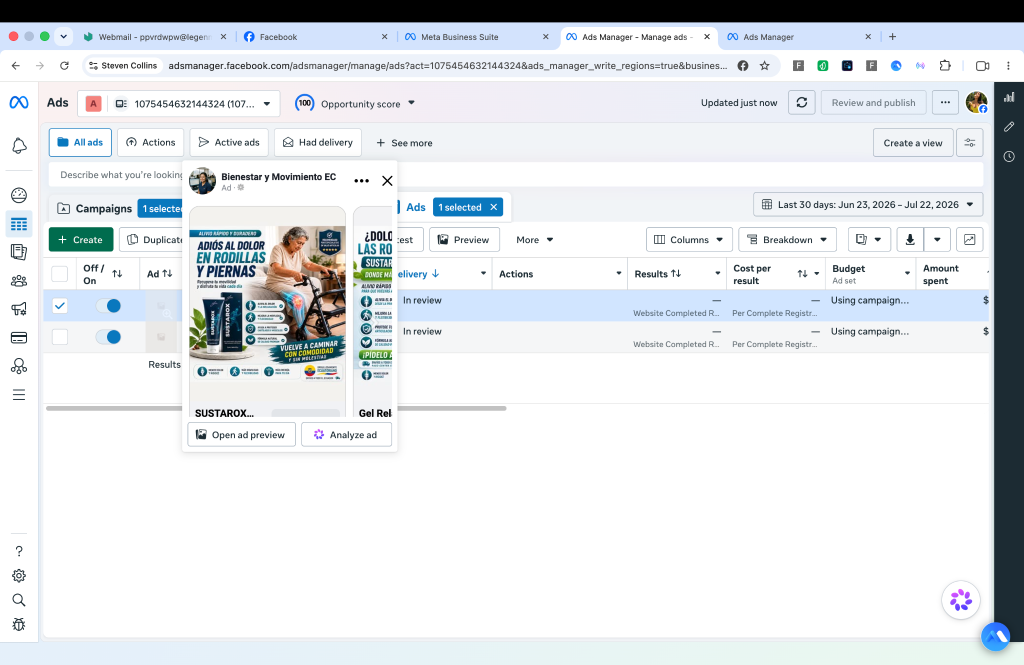This screenshot has height=665, width=1024.
Task: Open the export options arrow beside download
Action: pyautogui.click(x=937, y=240)
